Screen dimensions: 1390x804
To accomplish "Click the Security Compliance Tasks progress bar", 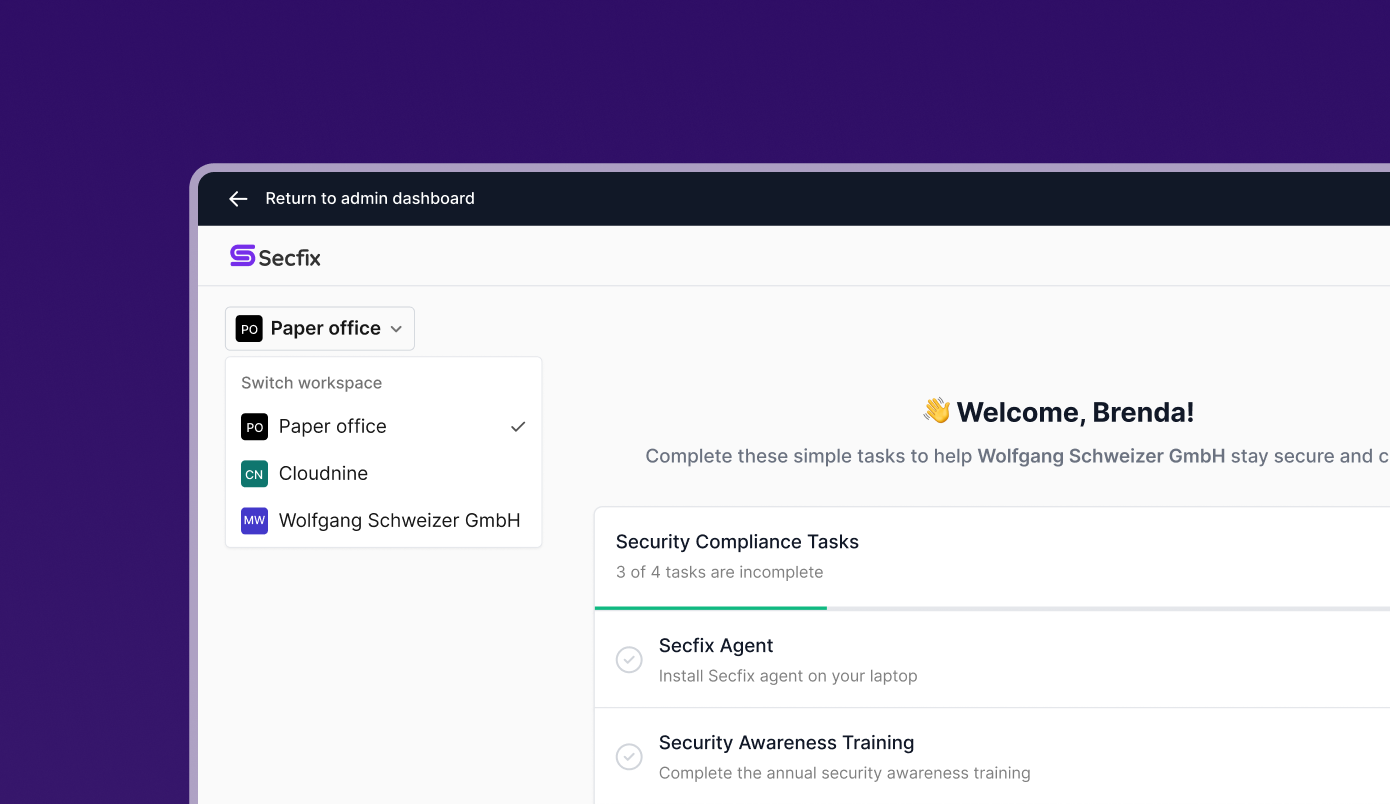I will 992,608.
